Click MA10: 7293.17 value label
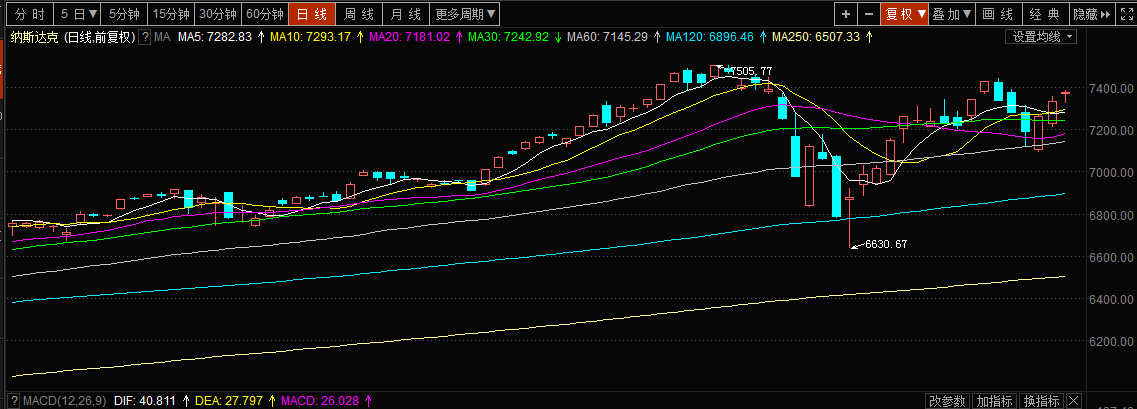The height and width of the screenshot is (409, 1137). (x=310, y=37)
